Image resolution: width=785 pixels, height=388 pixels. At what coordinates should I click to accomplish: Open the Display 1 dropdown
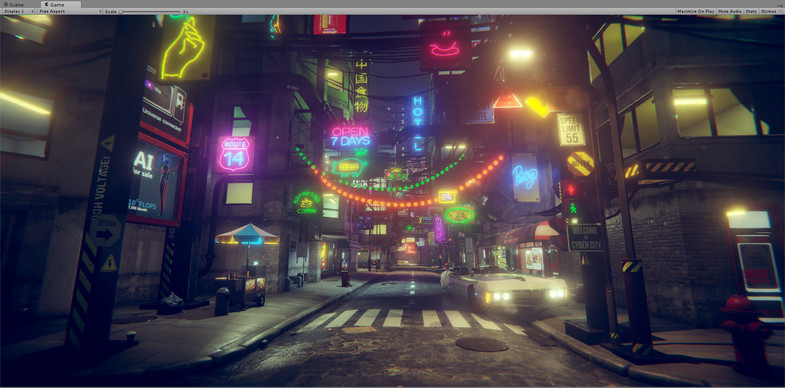point(18,11)
